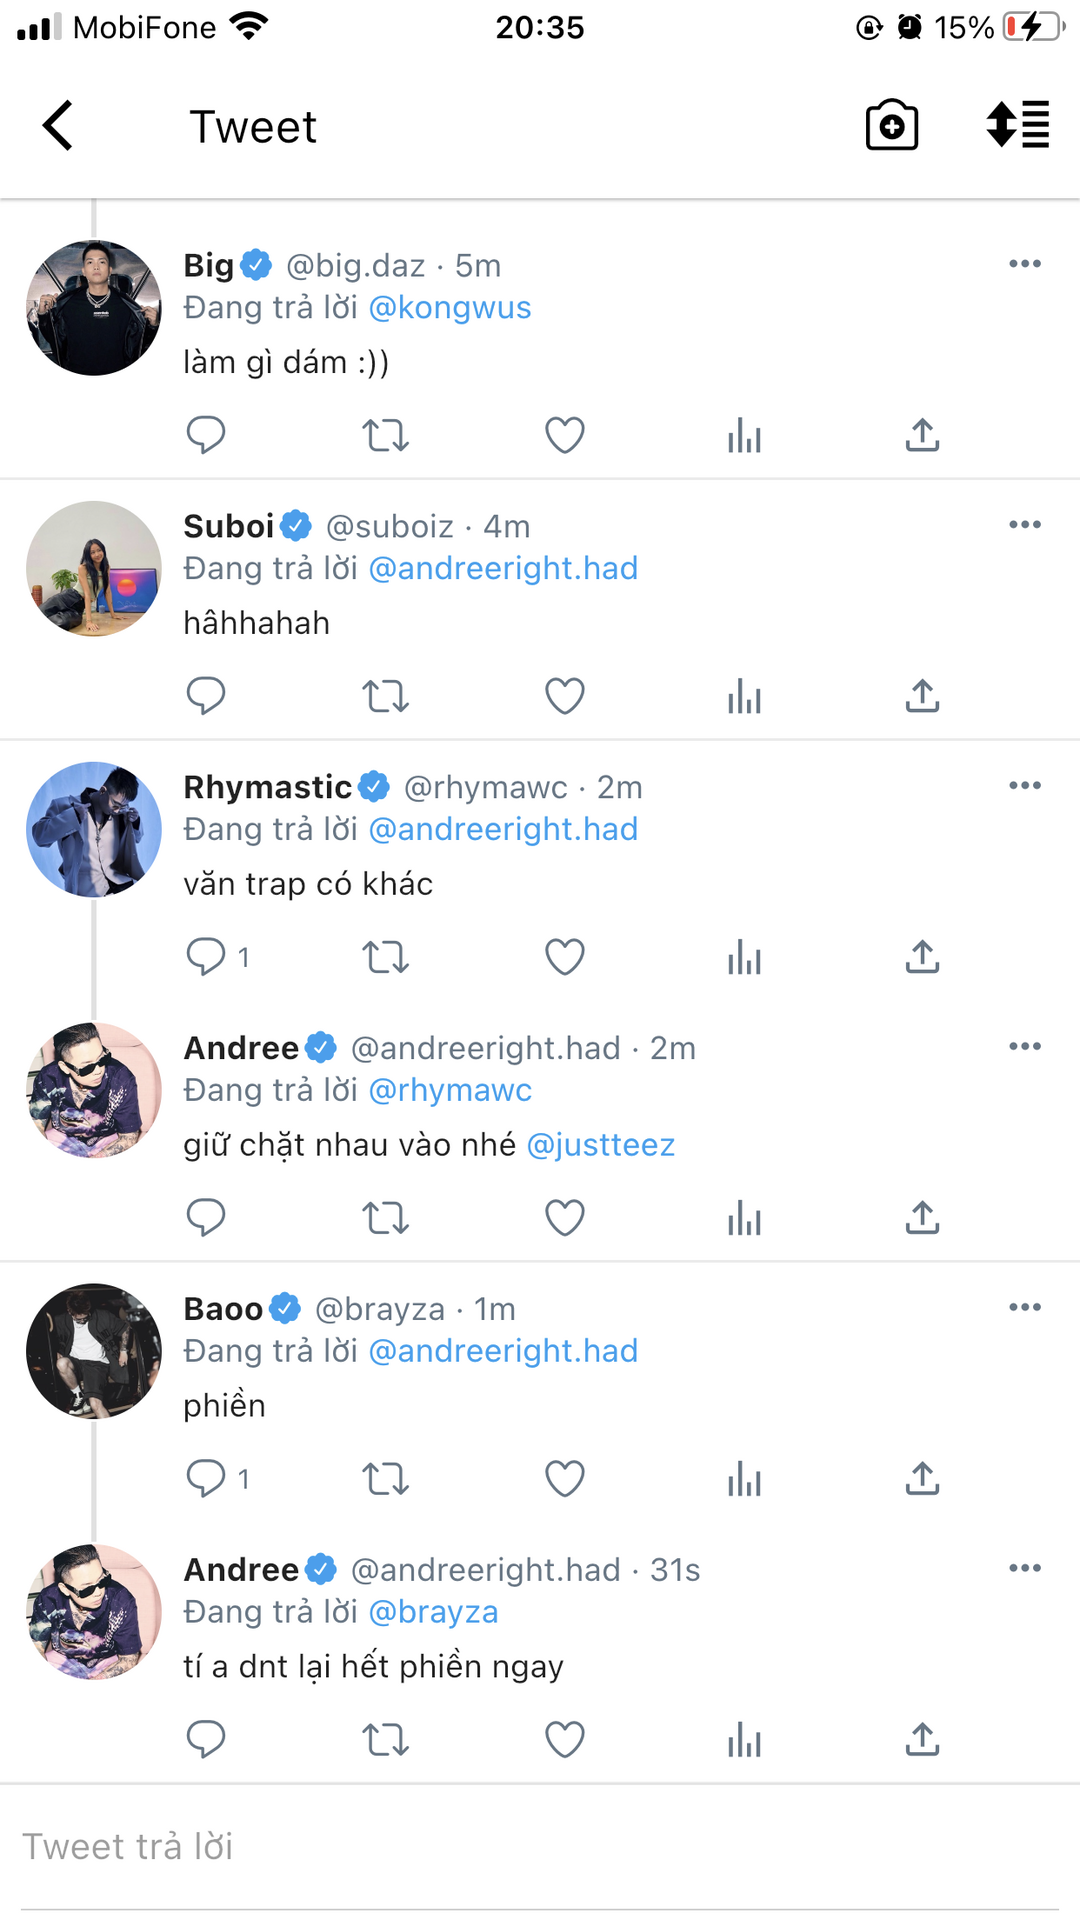Share Big's tweet

pos(922,435)
